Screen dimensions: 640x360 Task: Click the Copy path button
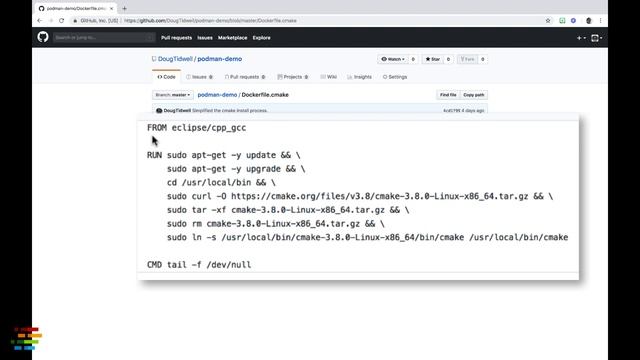(473, 95)
